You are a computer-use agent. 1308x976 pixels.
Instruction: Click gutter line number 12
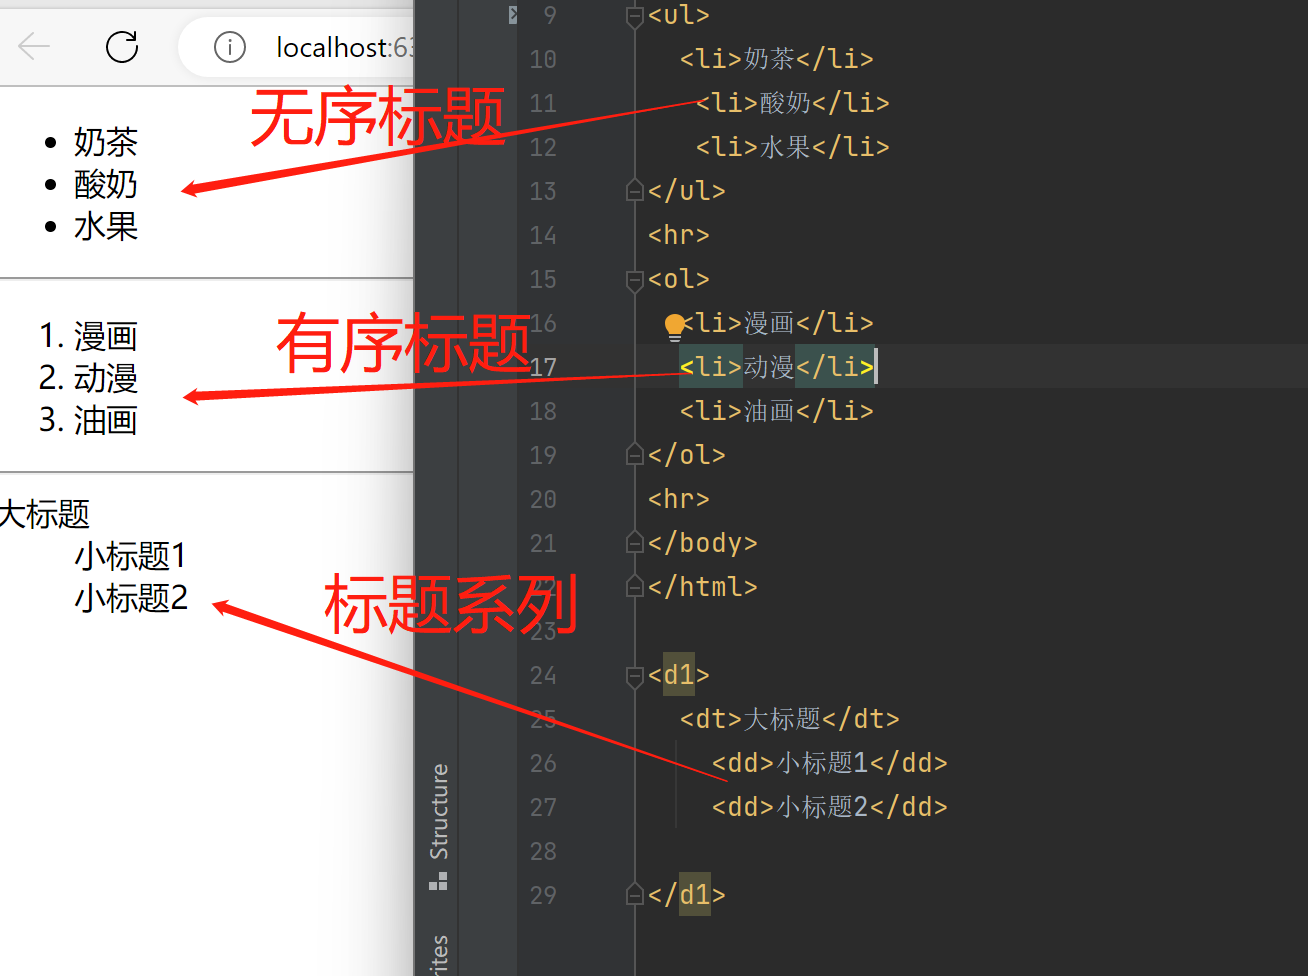543,147
